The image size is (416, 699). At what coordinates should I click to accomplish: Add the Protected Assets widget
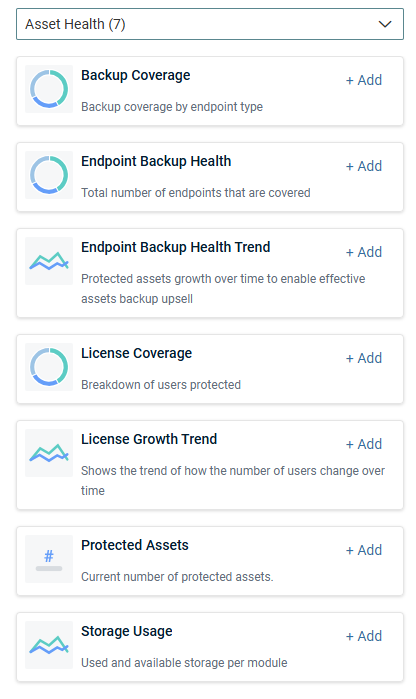point(364,551)
